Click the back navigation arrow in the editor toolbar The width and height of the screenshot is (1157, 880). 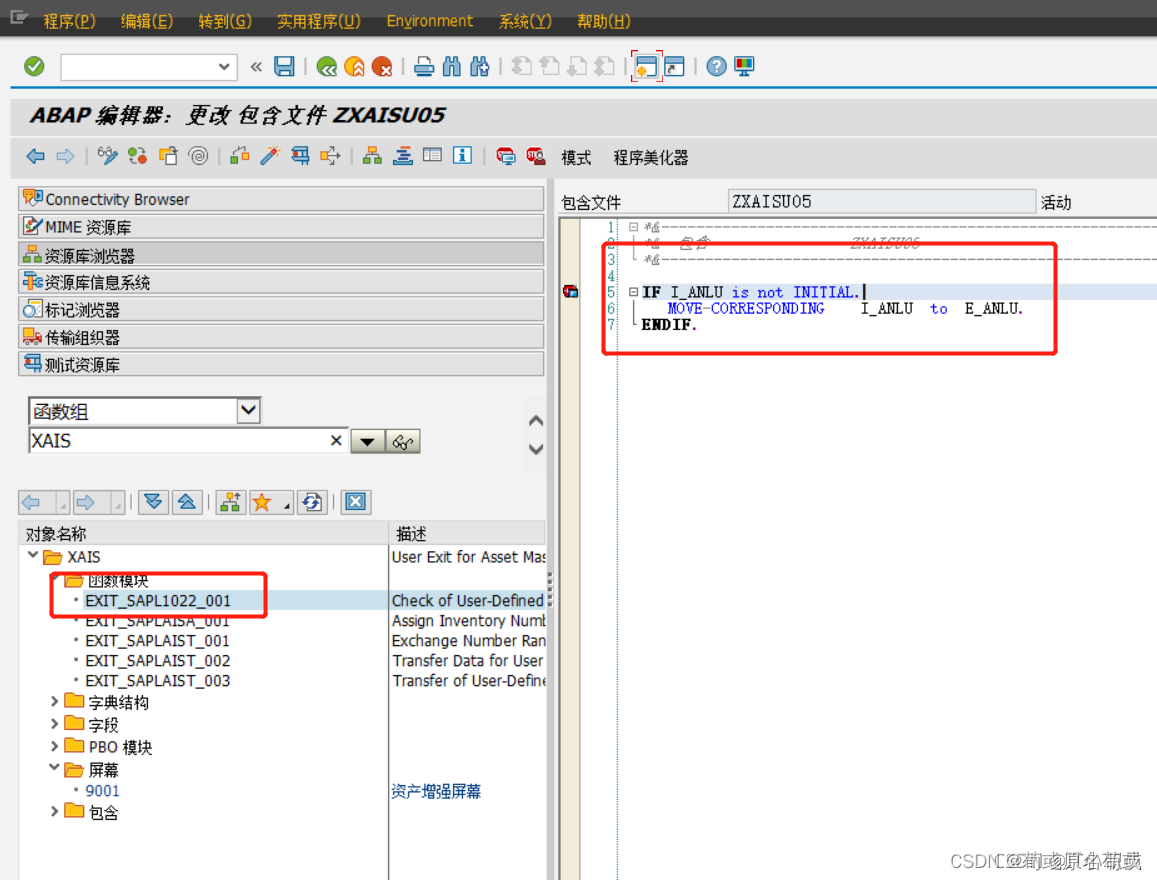pos(36,156)
